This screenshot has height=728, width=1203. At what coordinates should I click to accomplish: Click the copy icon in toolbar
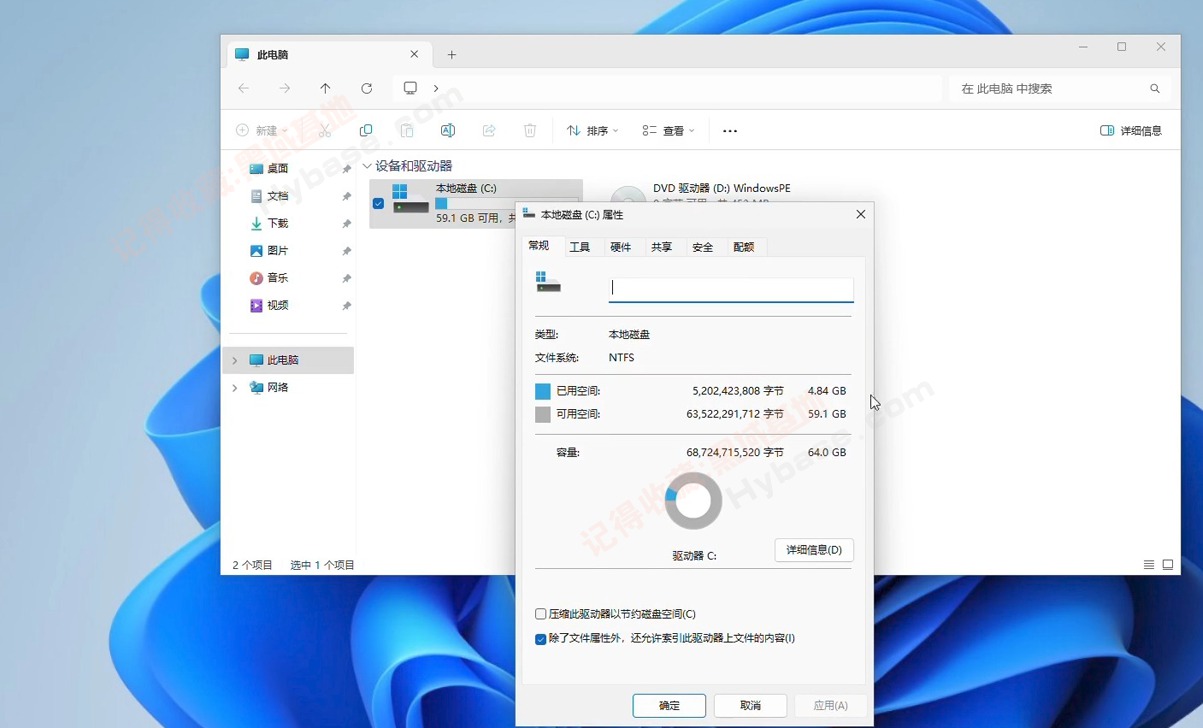click(366, 131)
